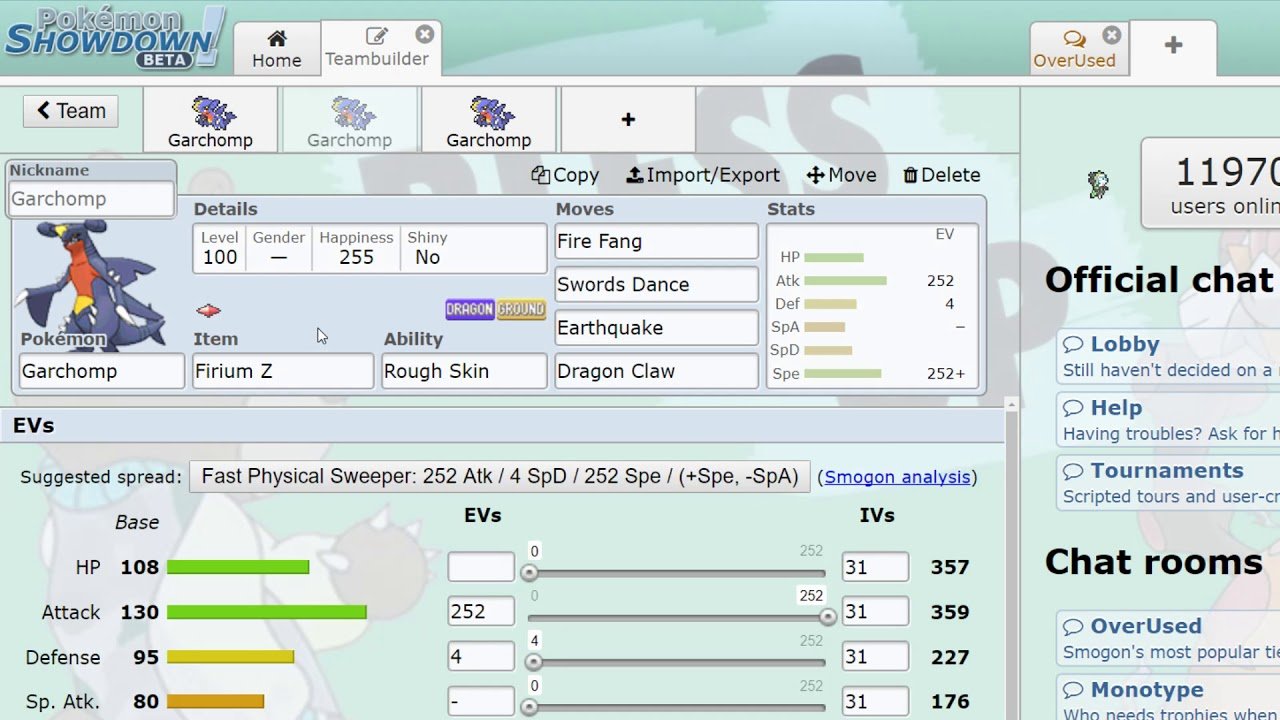This screenshot has width=1280, height=720.
Task: Click the Defense EV input box
Action: (481, 657)
